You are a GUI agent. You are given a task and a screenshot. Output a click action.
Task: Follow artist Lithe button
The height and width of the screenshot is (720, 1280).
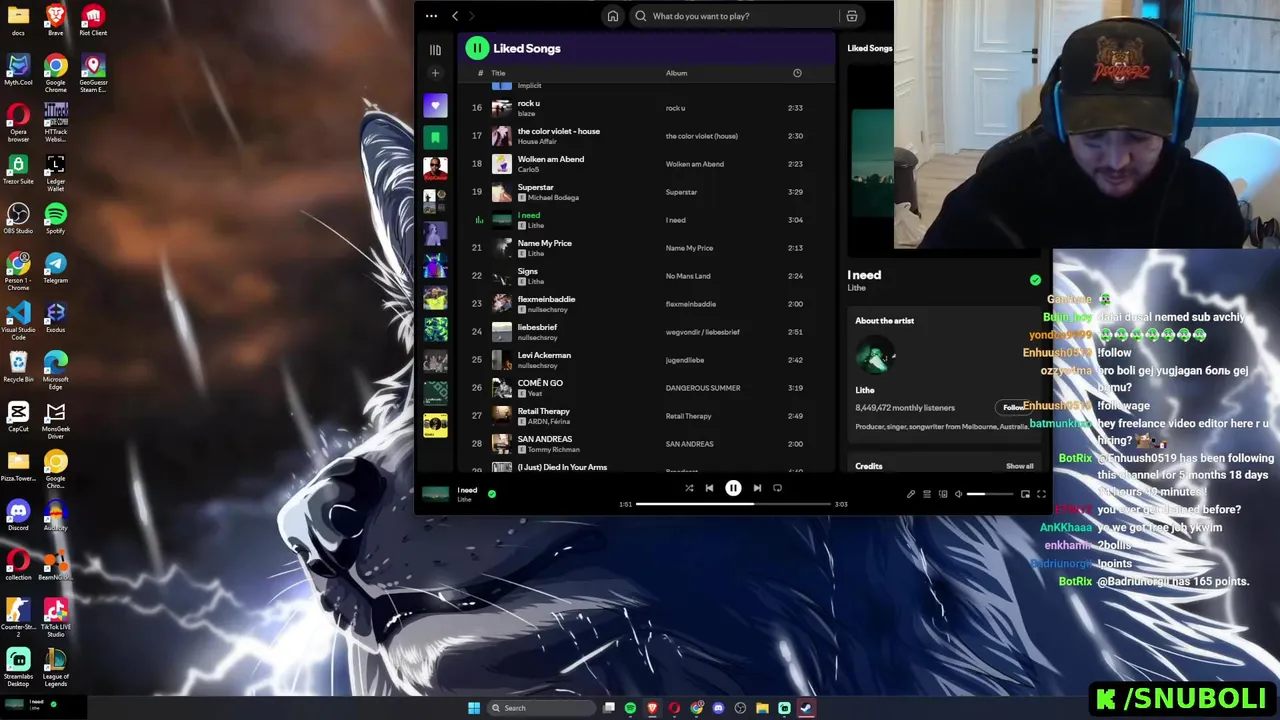[1013, 407]
